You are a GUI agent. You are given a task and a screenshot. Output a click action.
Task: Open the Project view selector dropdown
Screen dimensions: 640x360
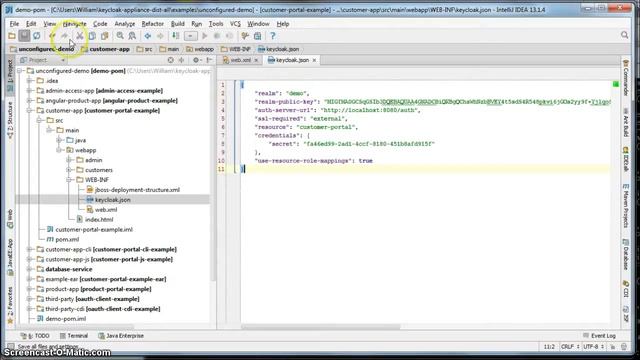(42, 60)
